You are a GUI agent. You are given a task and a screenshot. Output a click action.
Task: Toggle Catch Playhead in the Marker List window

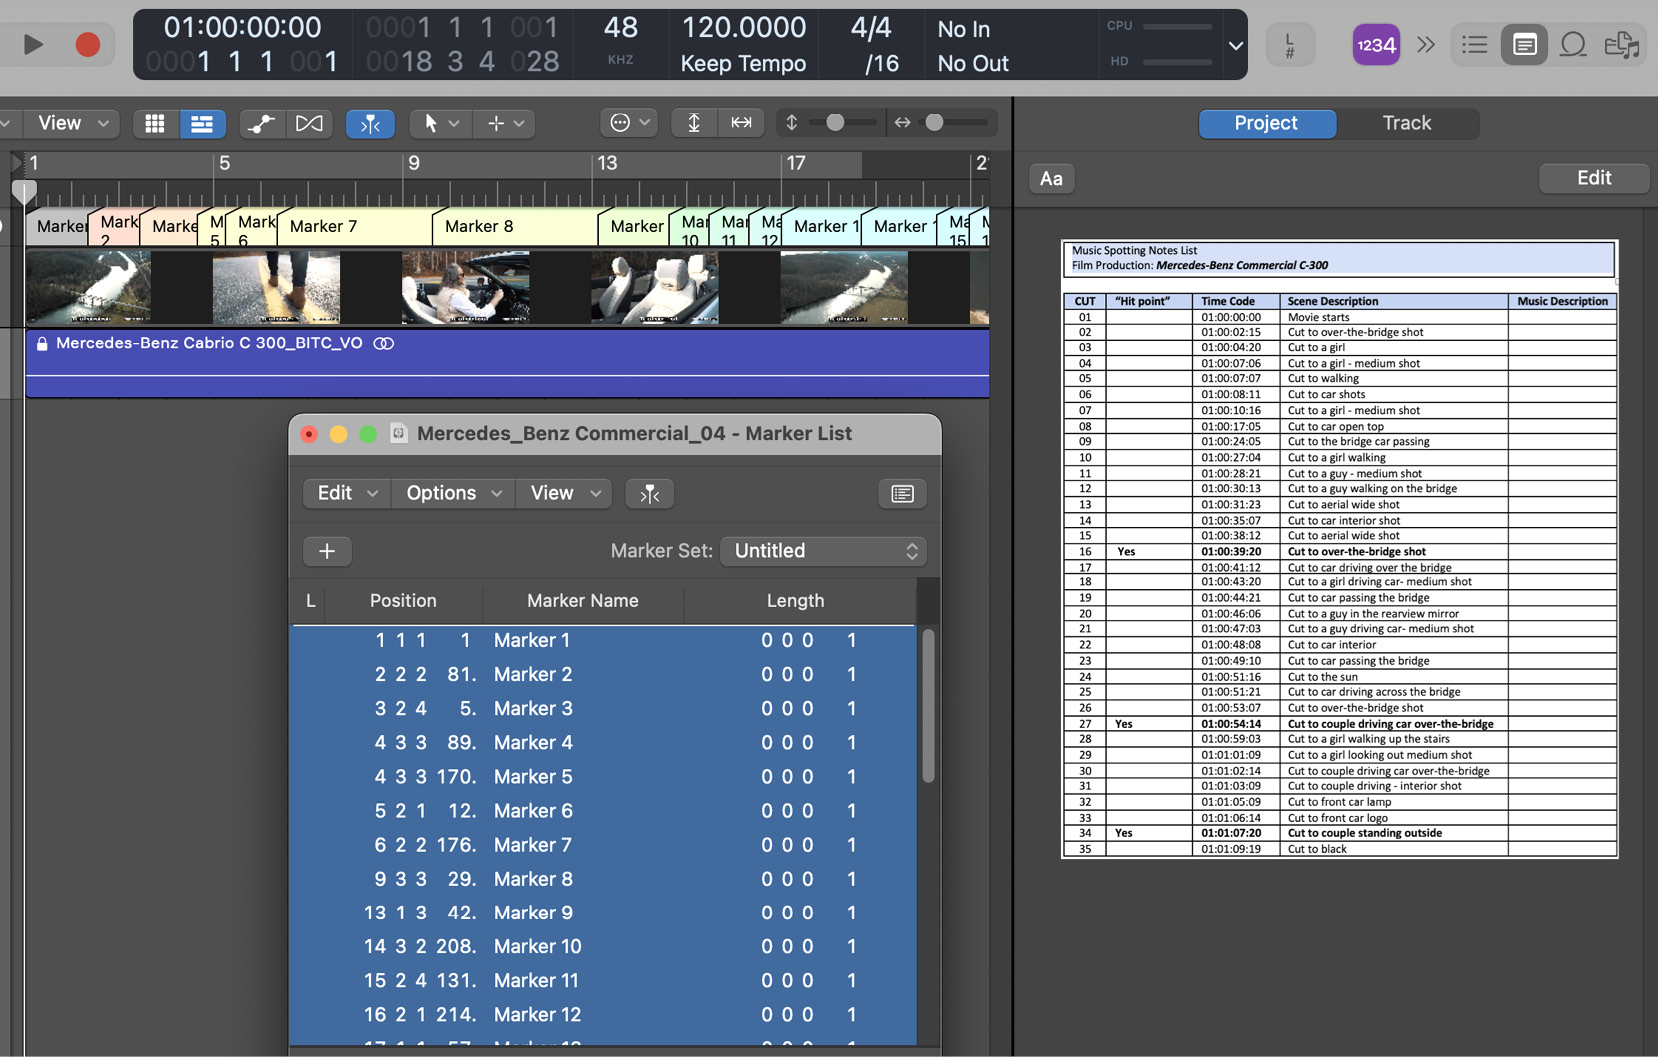(650, 494)
